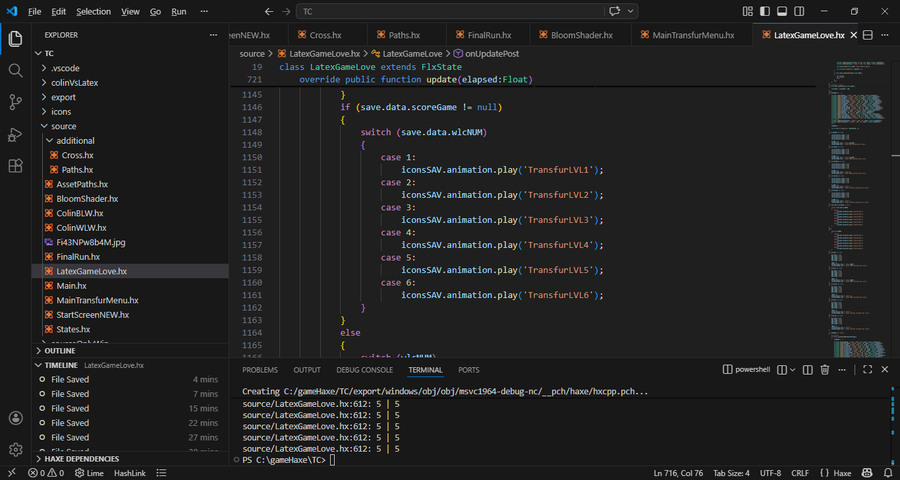Image resolution: width=900 pixels, height=480 pixels.
Task: Open the Manage gear icon
Action: click(15, 450)
